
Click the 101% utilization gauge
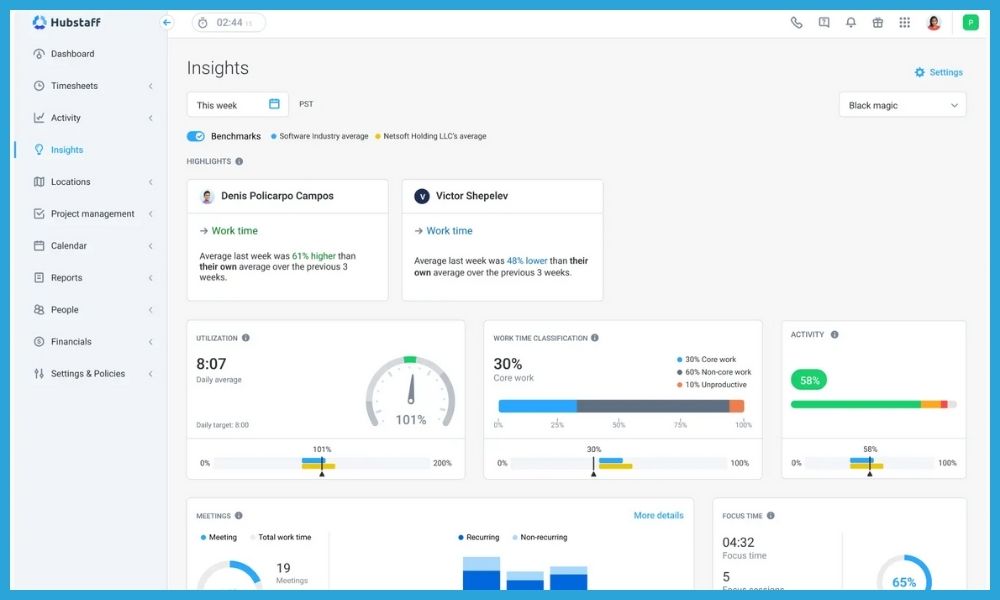pos(411,391)
